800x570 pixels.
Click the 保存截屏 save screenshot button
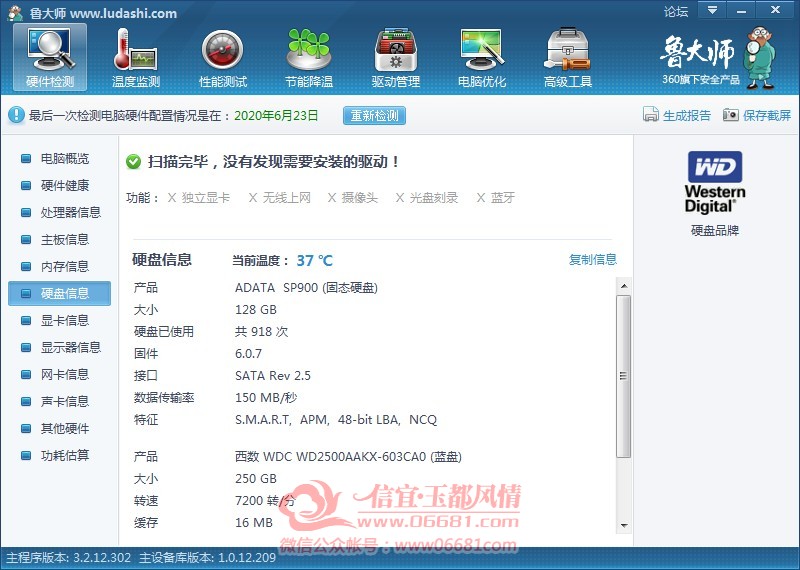(757, 115)
